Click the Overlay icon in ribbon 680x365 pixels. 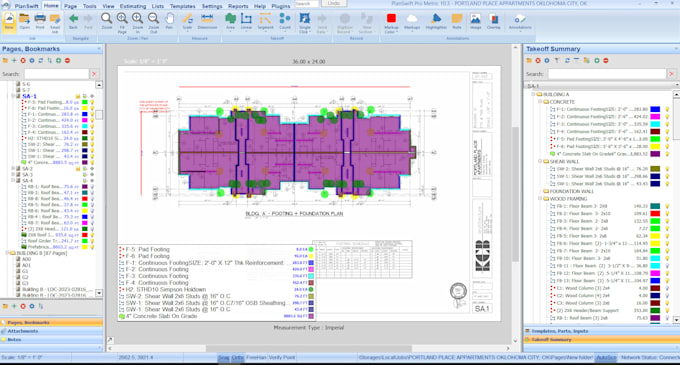[494, 21]
